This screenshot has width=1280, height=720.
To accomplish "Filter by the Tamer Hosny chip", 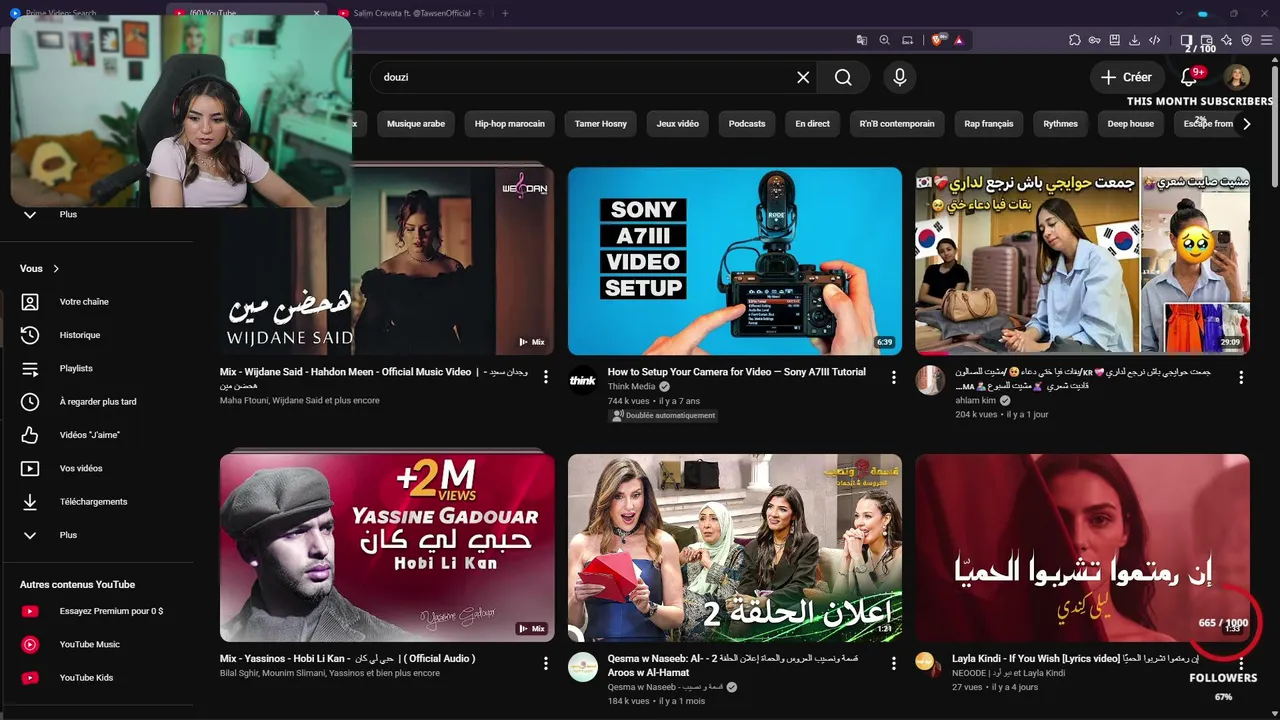I will pyautogui.click(x=601, y=124).
